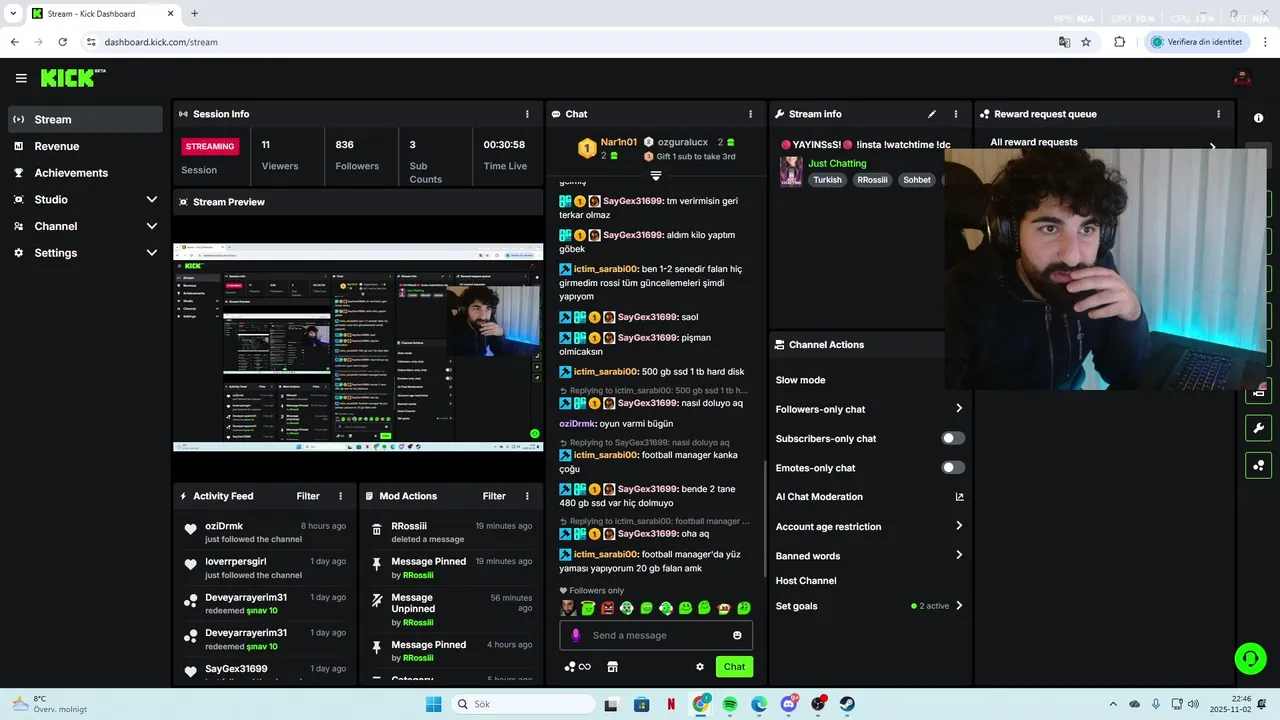Open Chat panel options menu
1280x720 pixels.
[x=750, y=114]
